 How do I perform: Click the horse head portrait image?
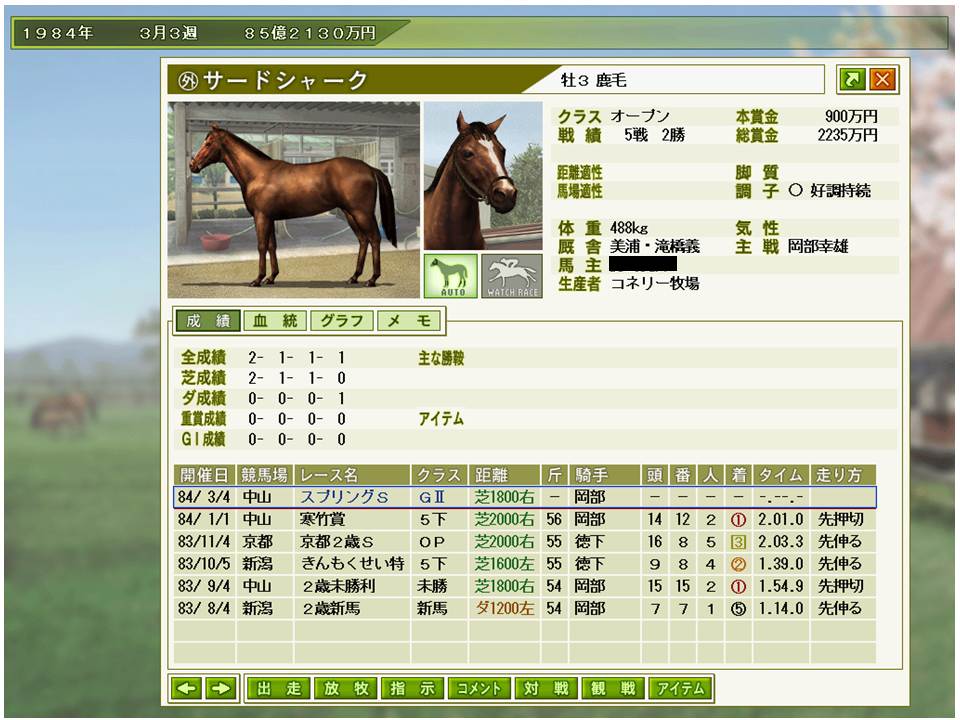click(x=483, y=176)
